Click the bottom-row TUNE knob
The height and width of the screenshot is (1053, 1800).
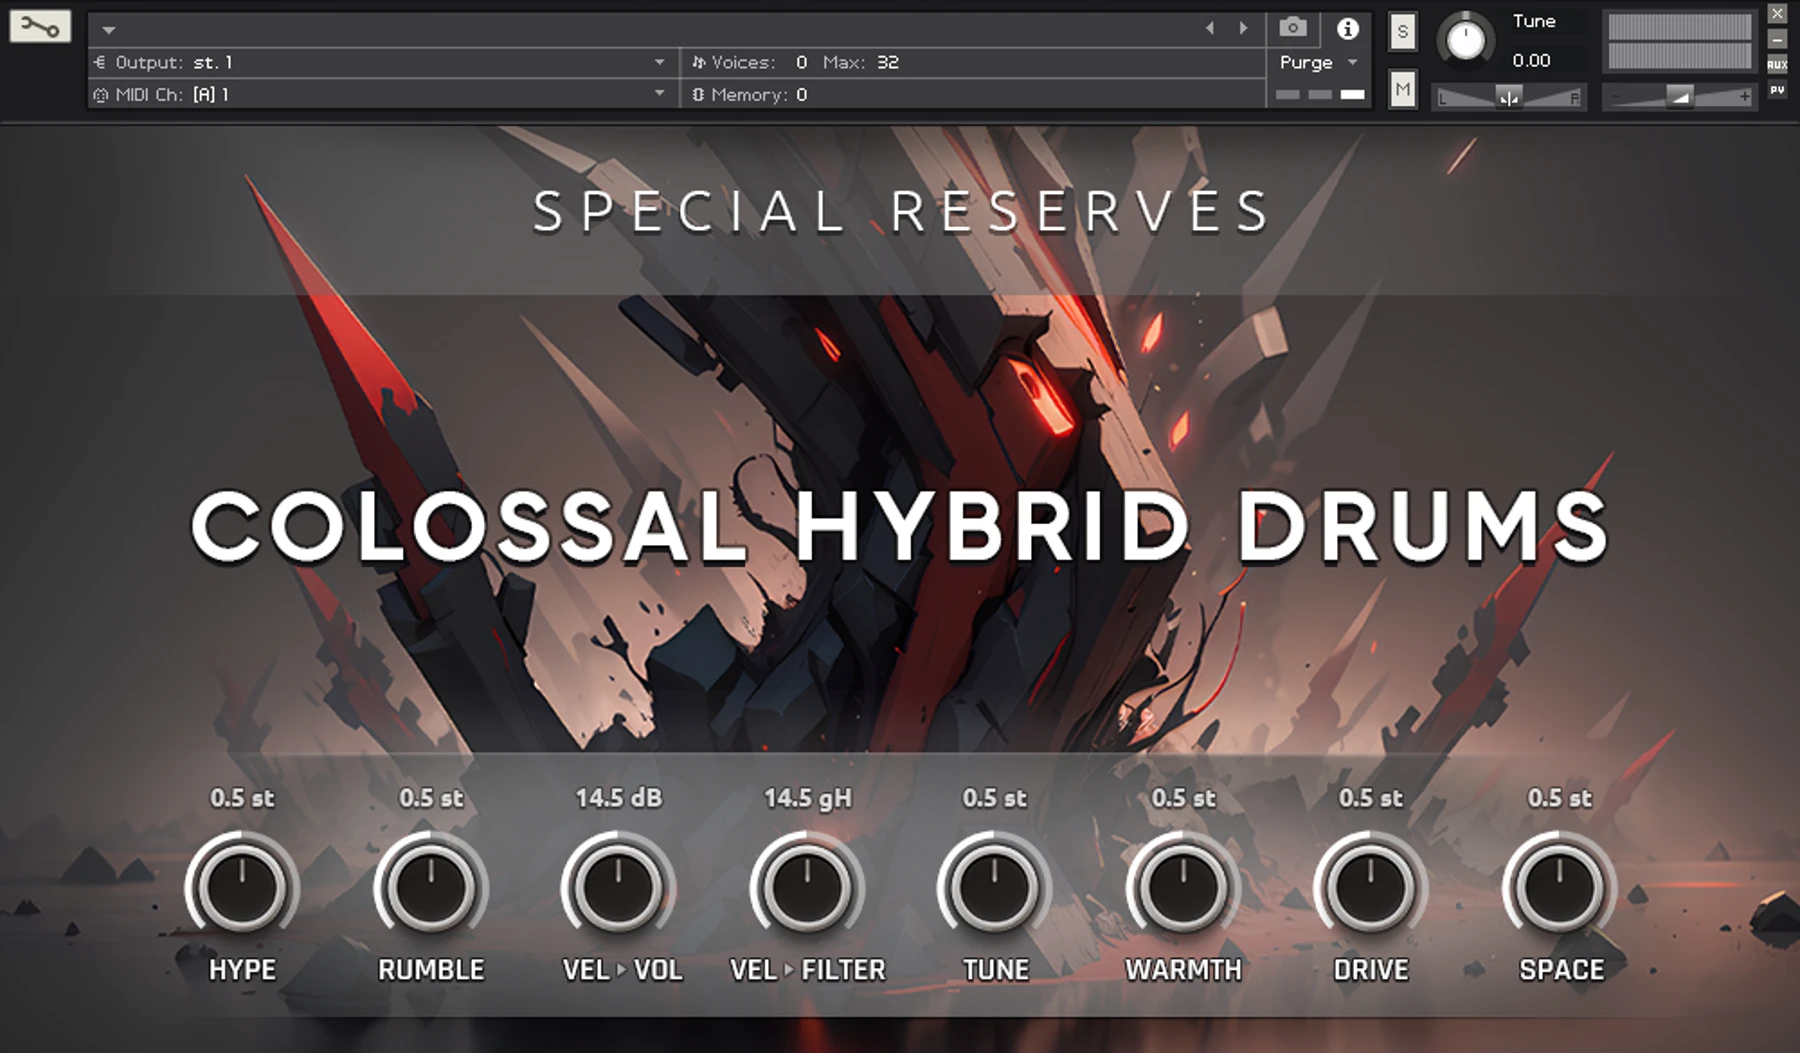tap(994, 887)
